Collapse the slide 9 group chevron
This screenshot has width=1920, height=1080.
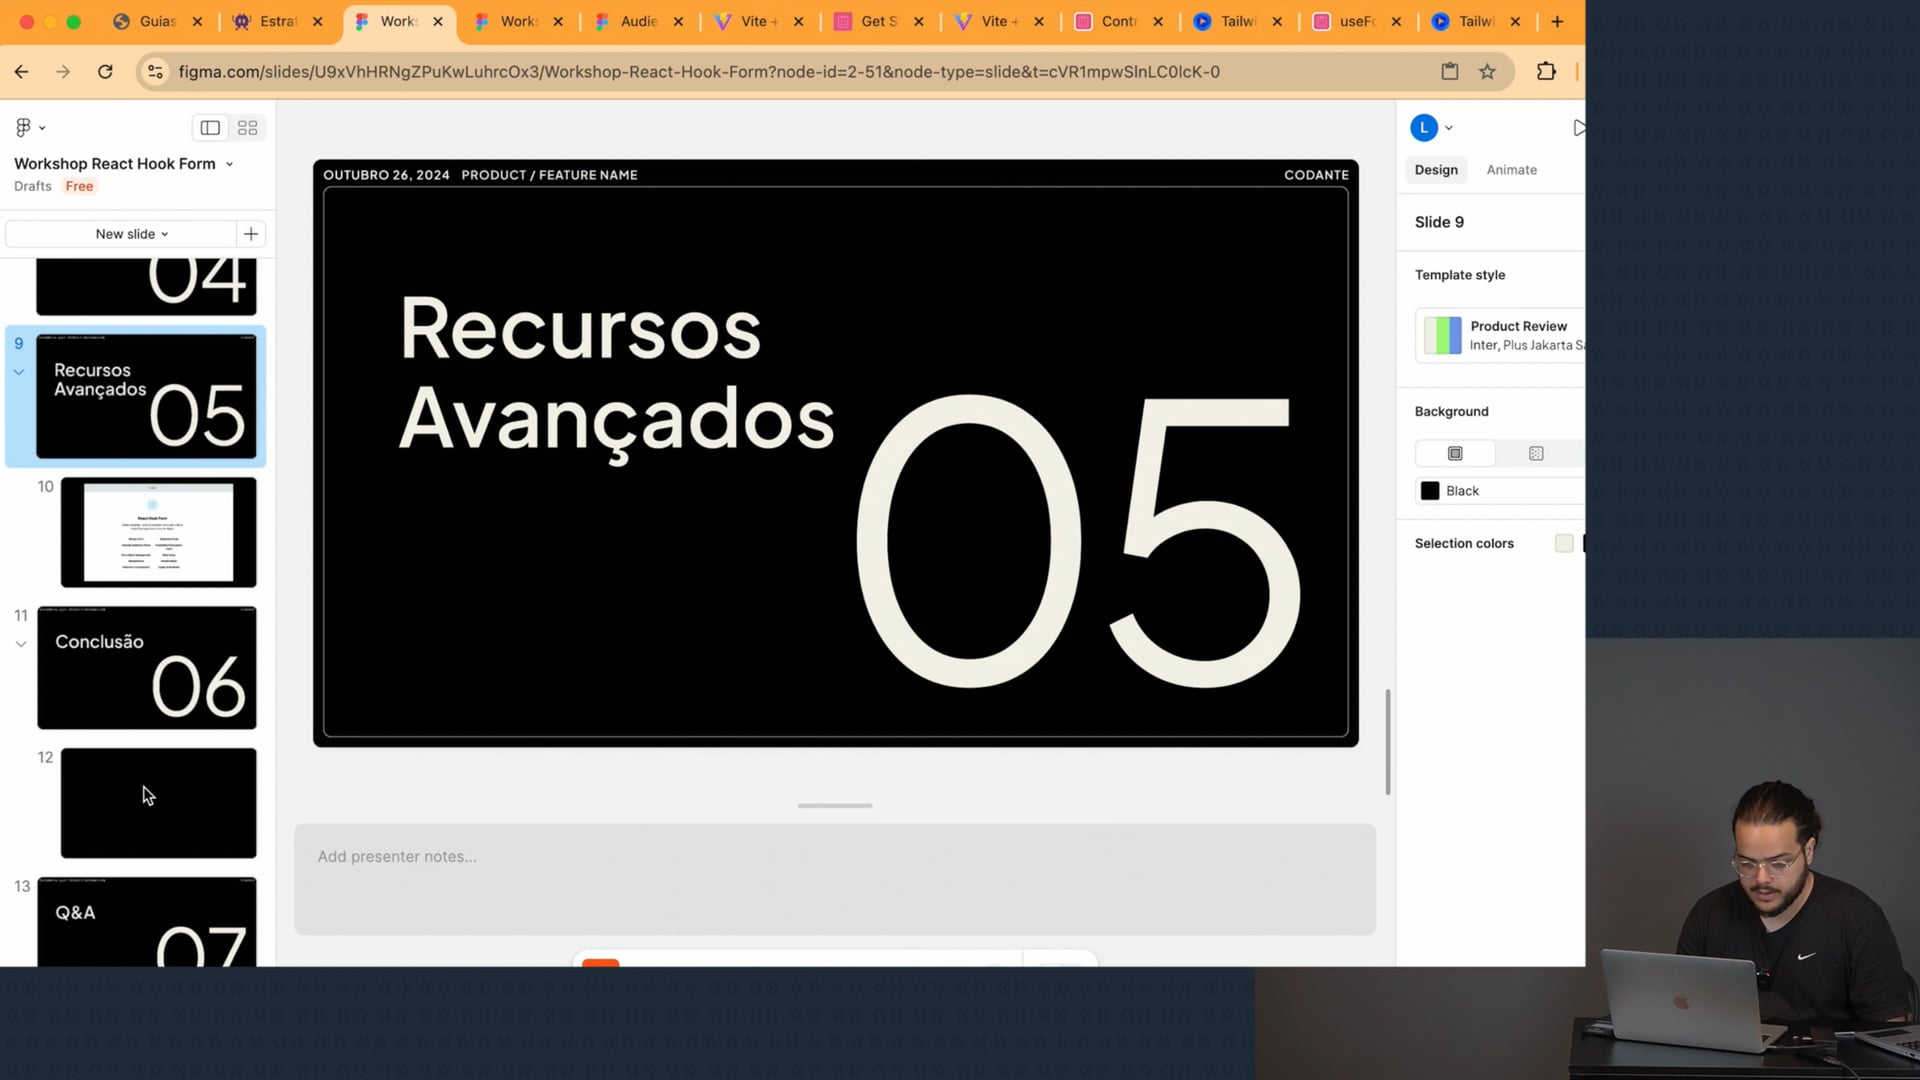point(19,372)
